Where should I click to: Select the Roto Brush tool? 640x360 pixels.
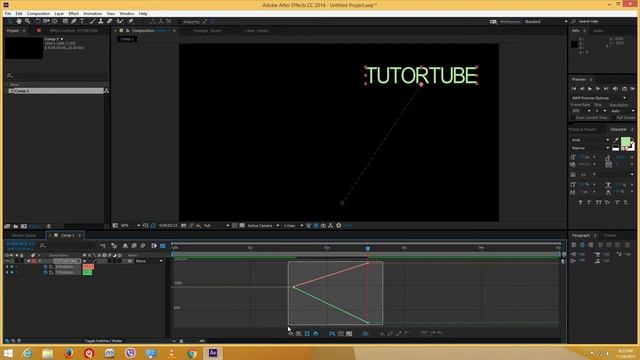pyautogui.click(x=120, y=21)
